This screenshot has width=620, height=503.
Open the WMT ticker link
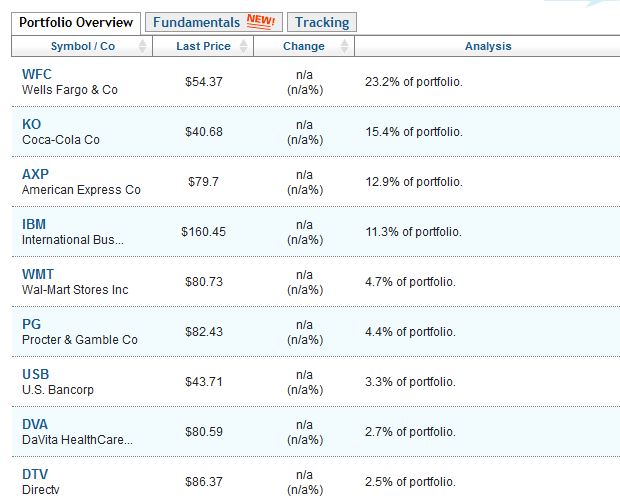[38, 274]
